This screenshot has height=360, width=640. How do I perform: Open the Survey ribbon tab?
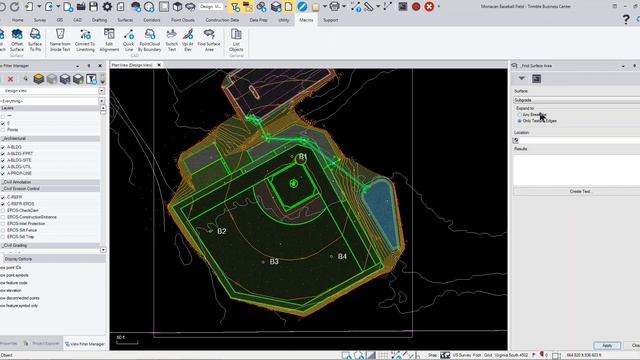click(40, 20)
